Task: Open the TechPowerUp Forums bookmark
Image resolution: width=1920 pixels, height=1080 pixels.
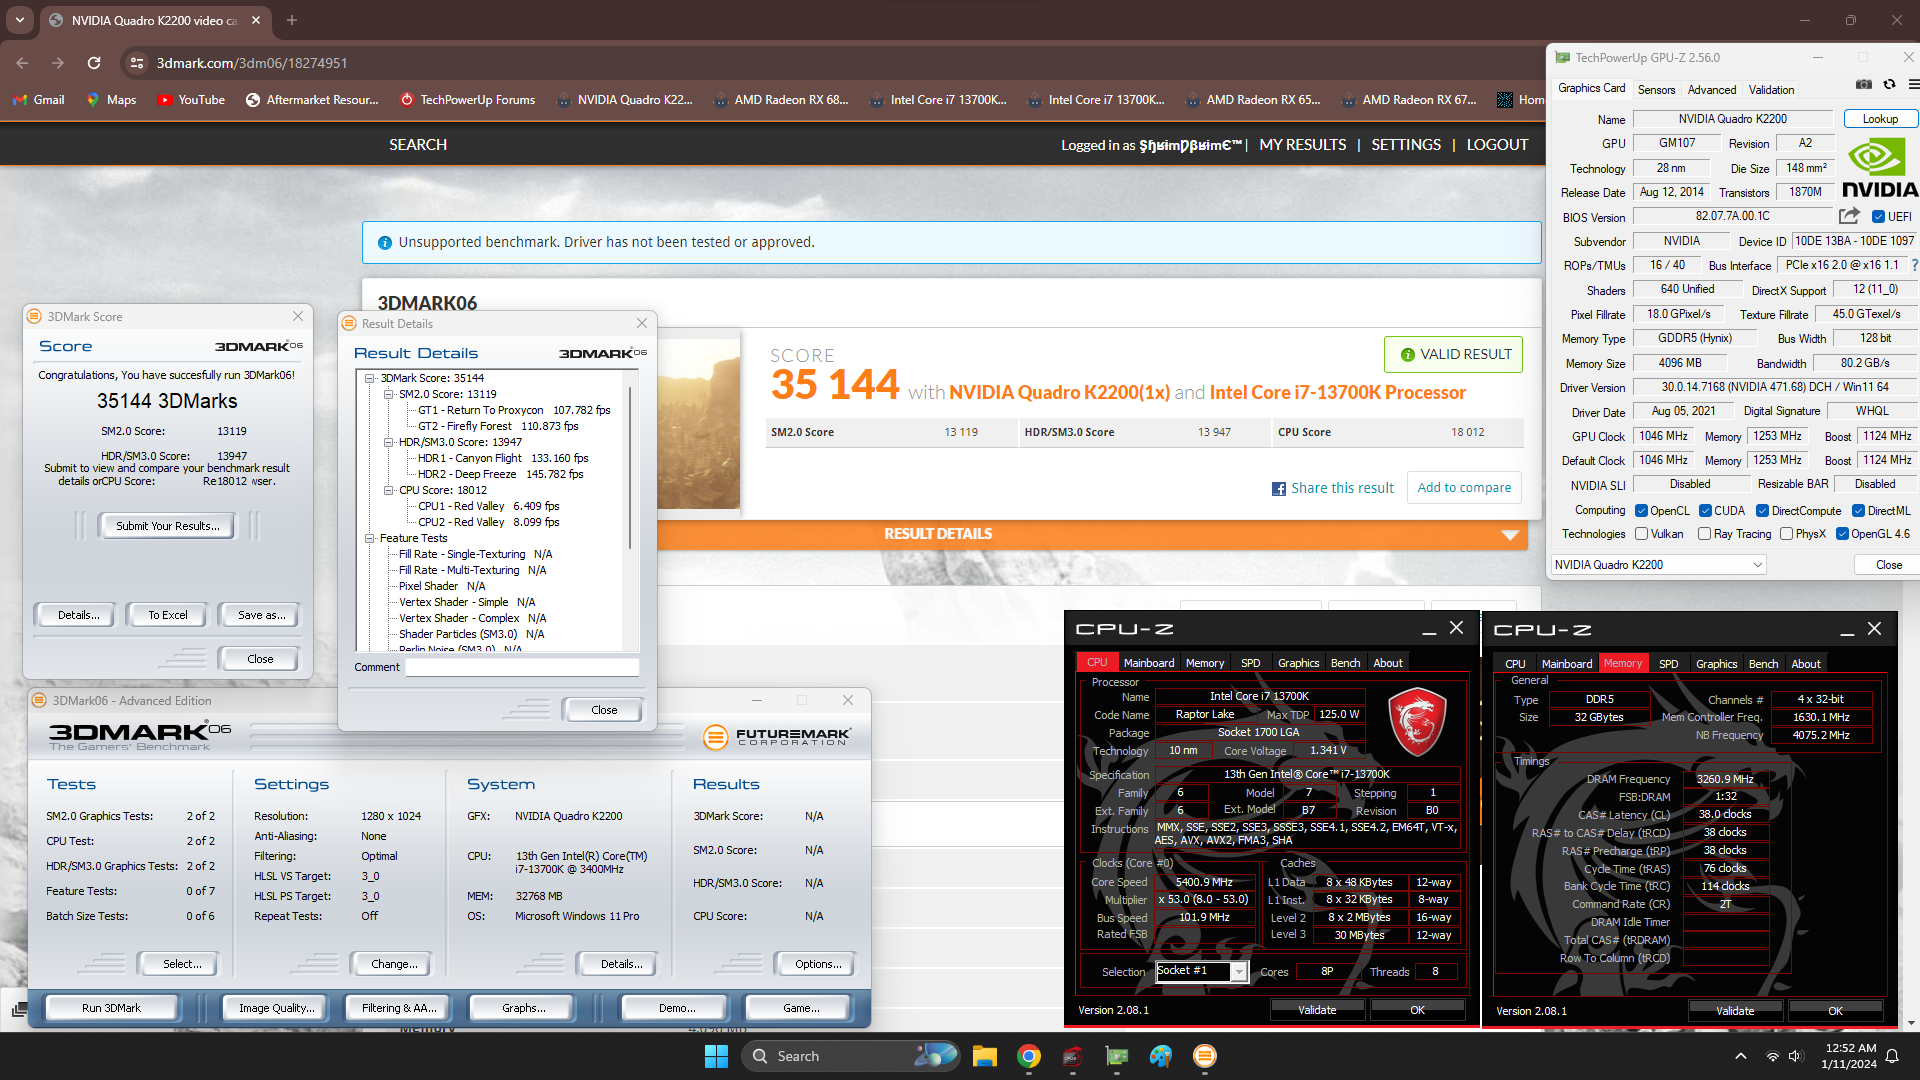Action: click(x=467, y=100)
